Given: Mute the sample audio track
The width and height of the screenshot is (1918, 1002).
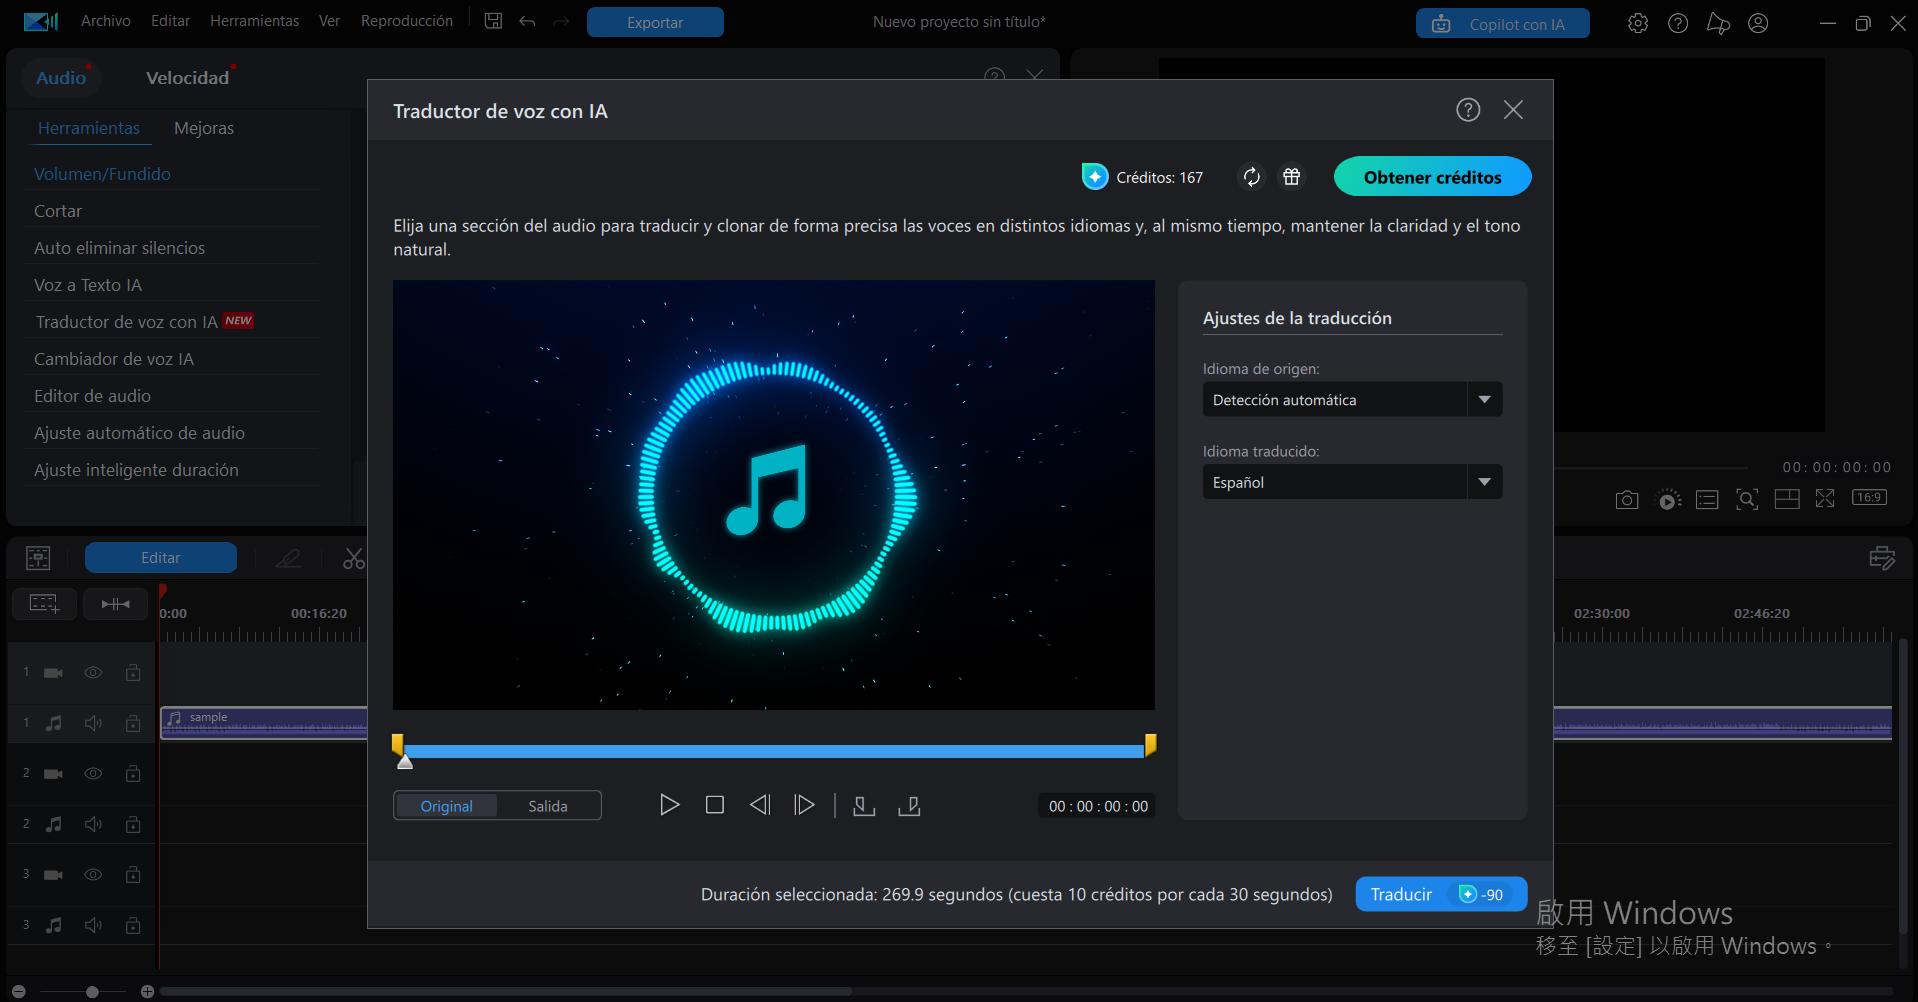Looking at the screenshot, I should pyautogui.click(x=93, y=722).
